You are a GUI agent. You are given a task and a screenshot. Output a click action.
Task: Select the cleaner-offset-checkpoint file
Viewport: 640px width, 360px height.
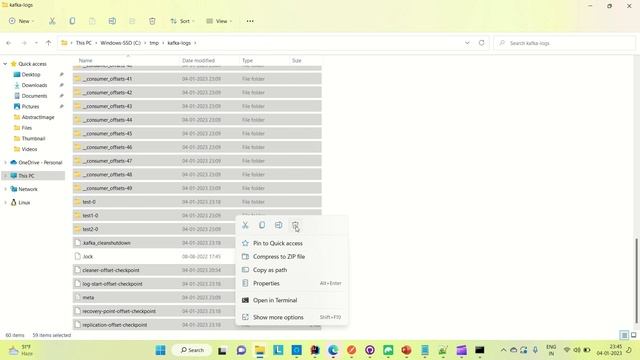[x=197, y=270]
